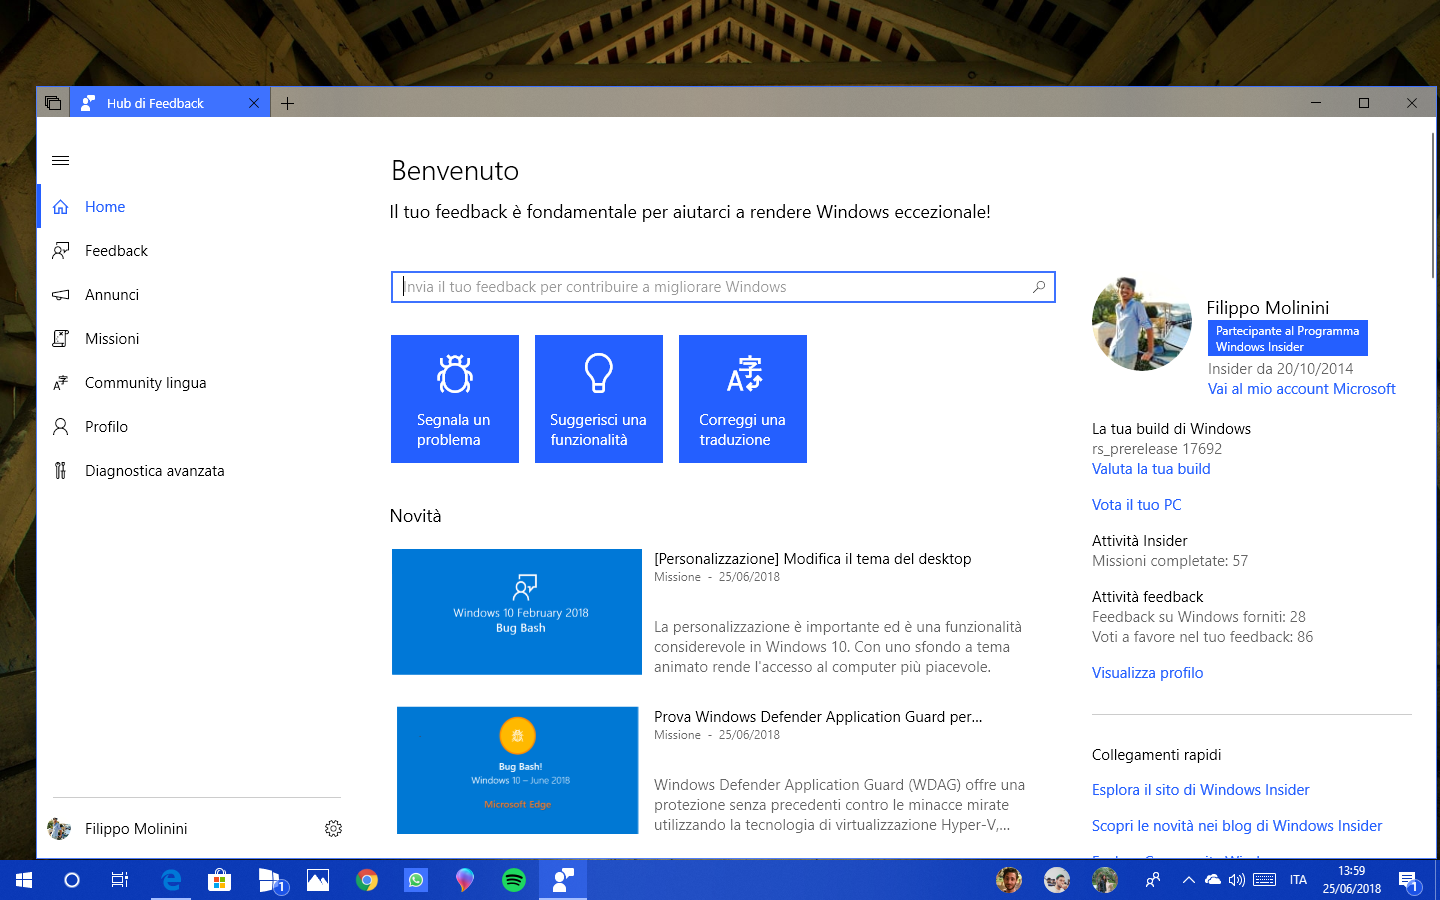The width and height of the screenshot is (1440, 900).
Task: Open Community lingua section
Action: [x=190, y=382]
